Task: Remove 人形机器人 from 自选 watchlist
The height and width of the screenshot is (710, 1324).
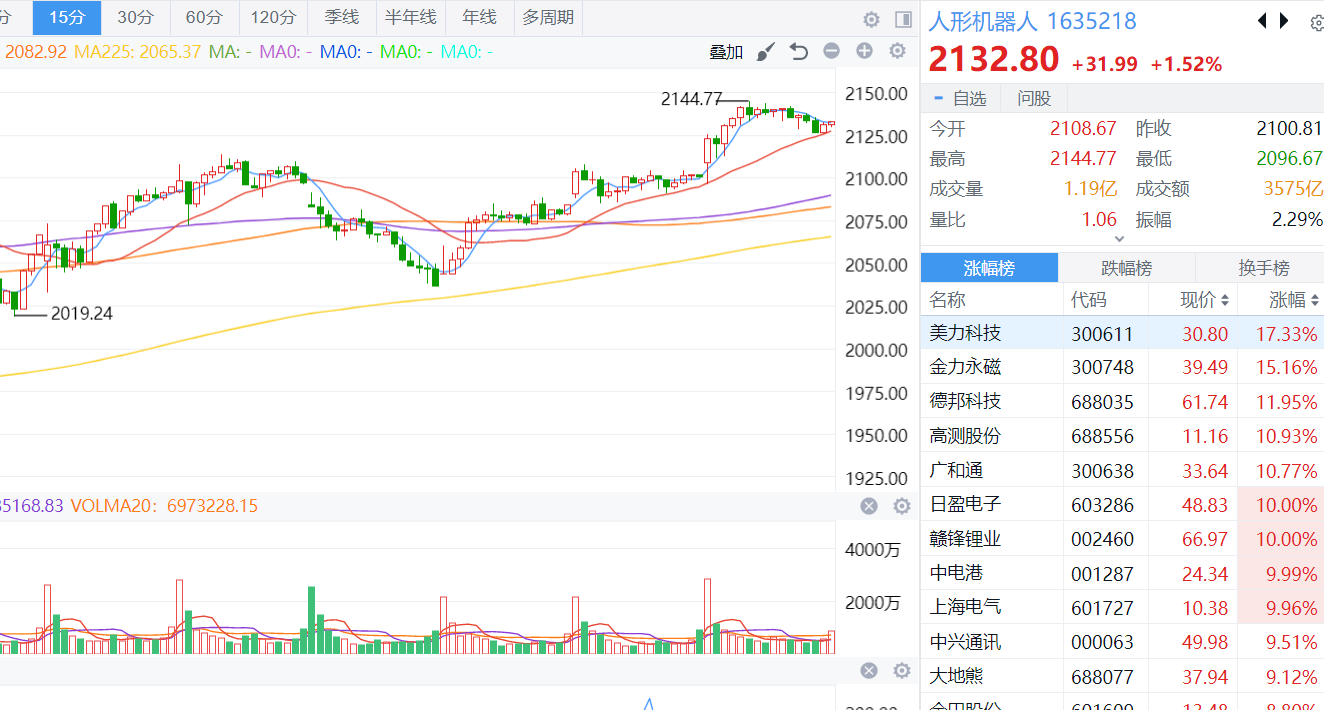Action: (960, 98)
